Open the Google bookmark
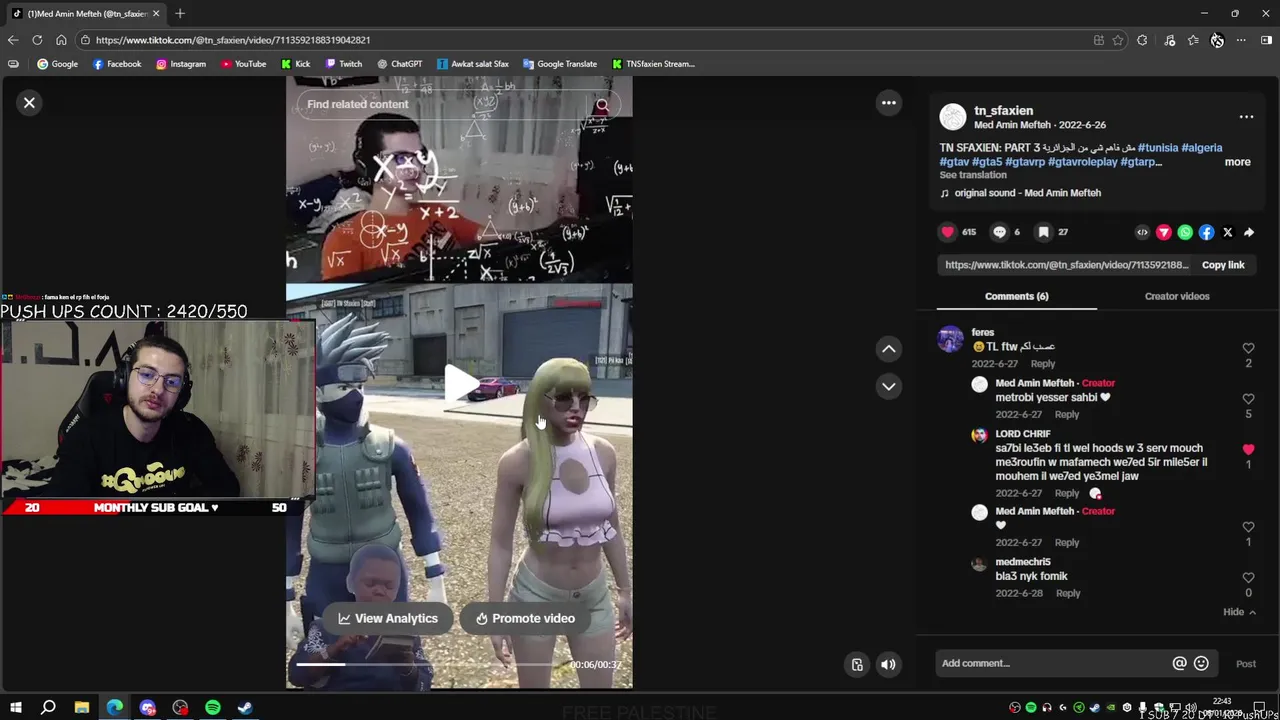This screenshot has width=1280, height=720. [57, 64]
